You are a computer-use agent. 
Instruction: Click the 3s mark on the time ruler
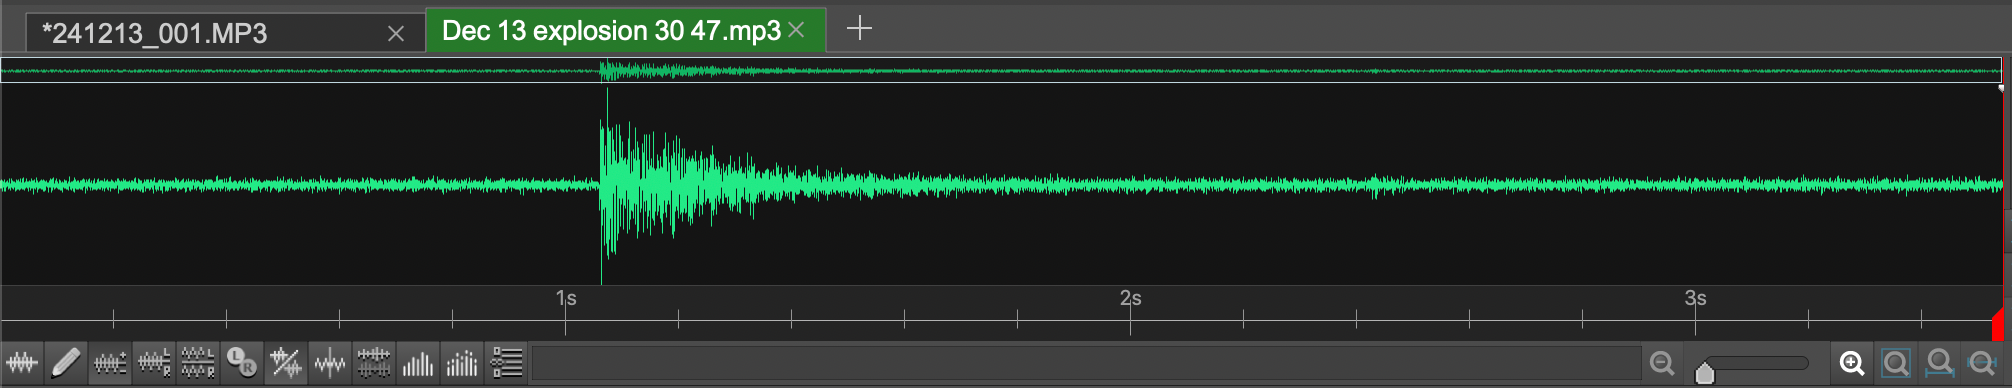point(1696,299)
